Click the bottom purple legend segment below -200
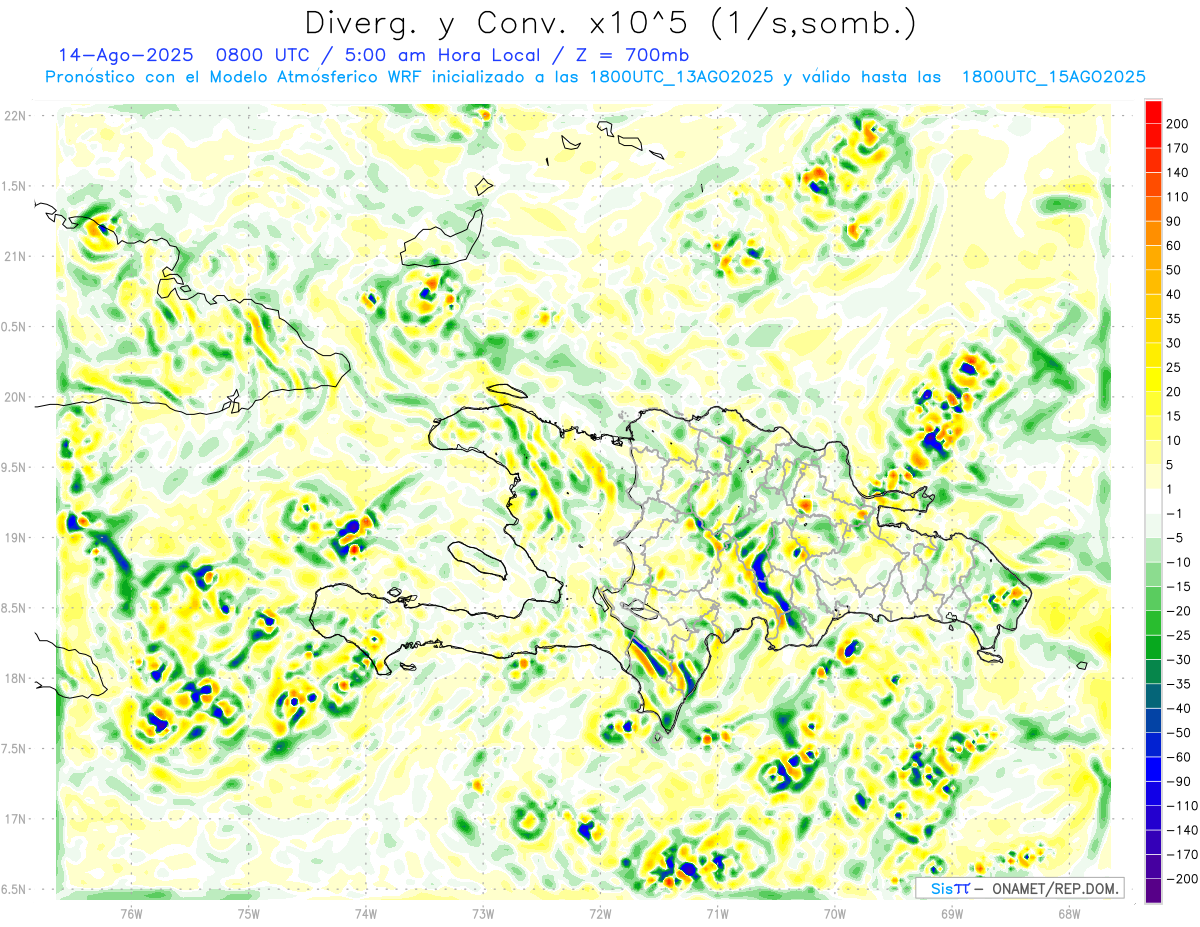This screenshot has width=1200, height=927. click(x=1153, y=891)
